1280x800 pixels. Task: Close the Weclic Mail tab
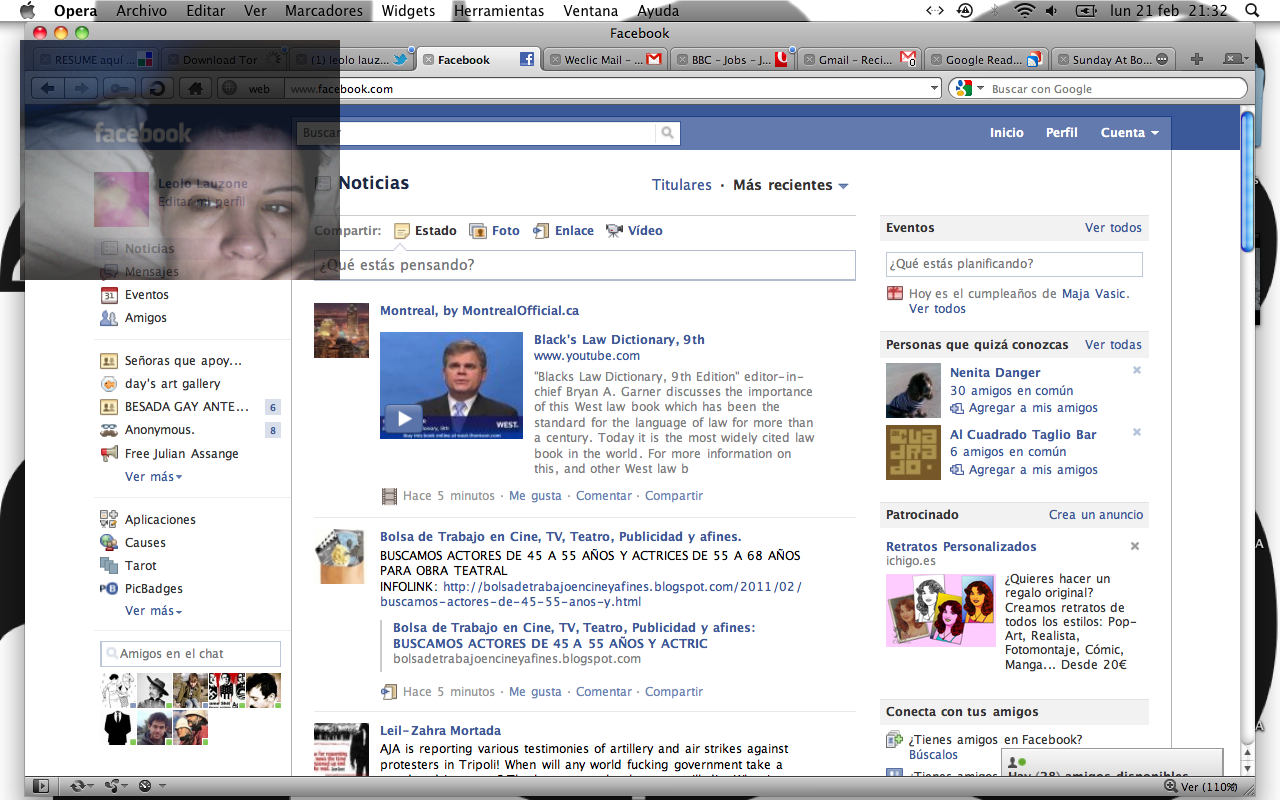(555, 60)
